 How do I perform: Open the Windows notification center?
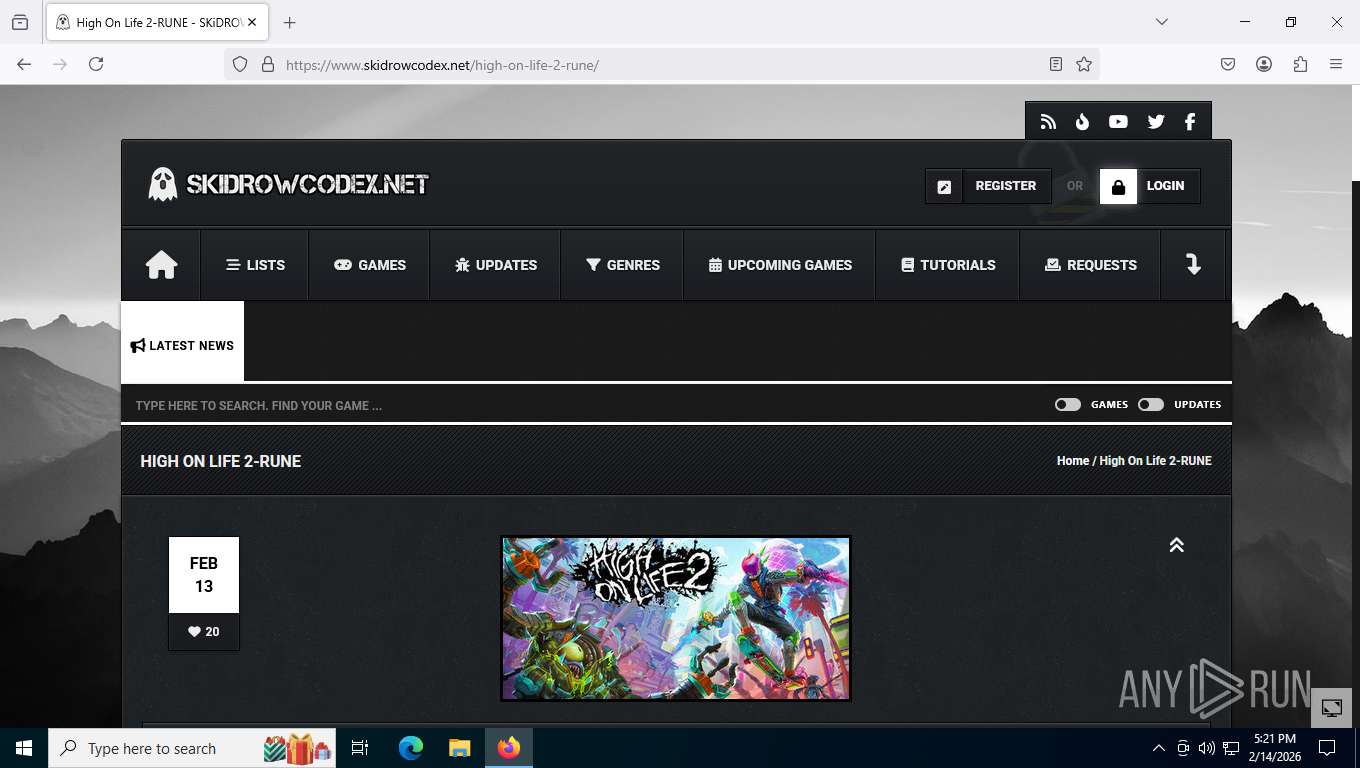pyautogui.click(x=1327, y=748)
